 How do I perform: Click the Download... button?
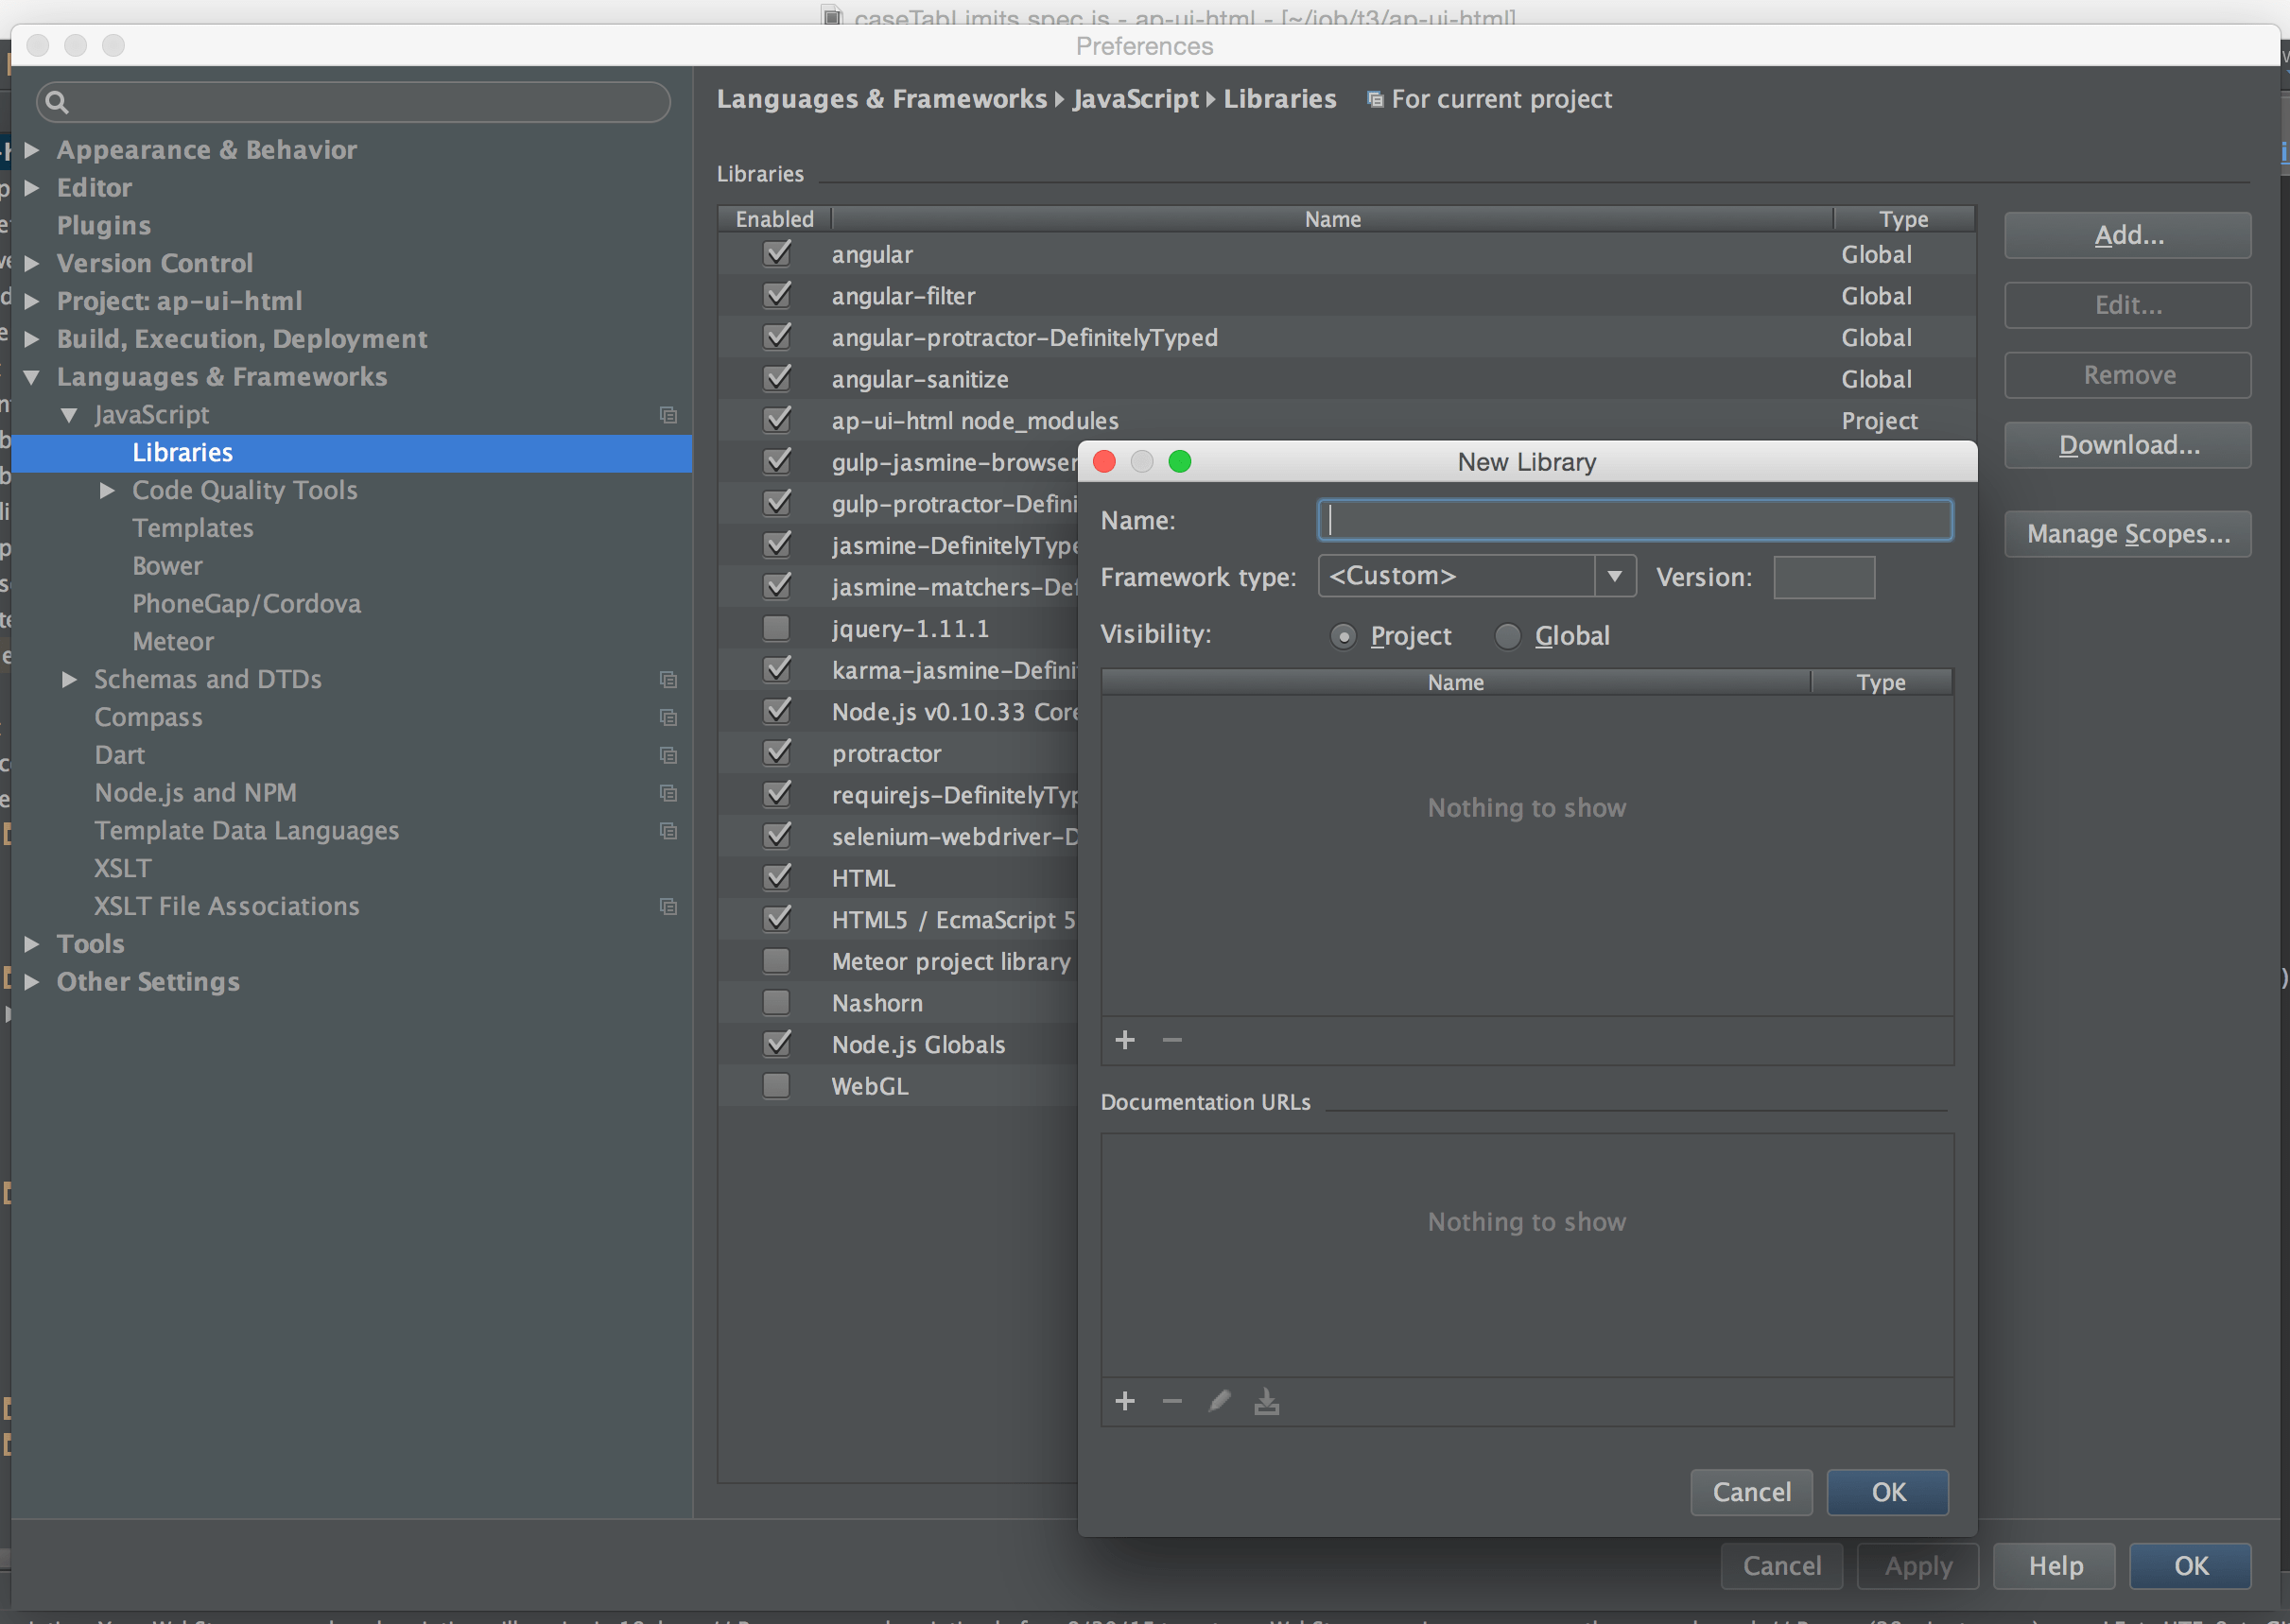pyautogui.click(x=2127, y=445)
